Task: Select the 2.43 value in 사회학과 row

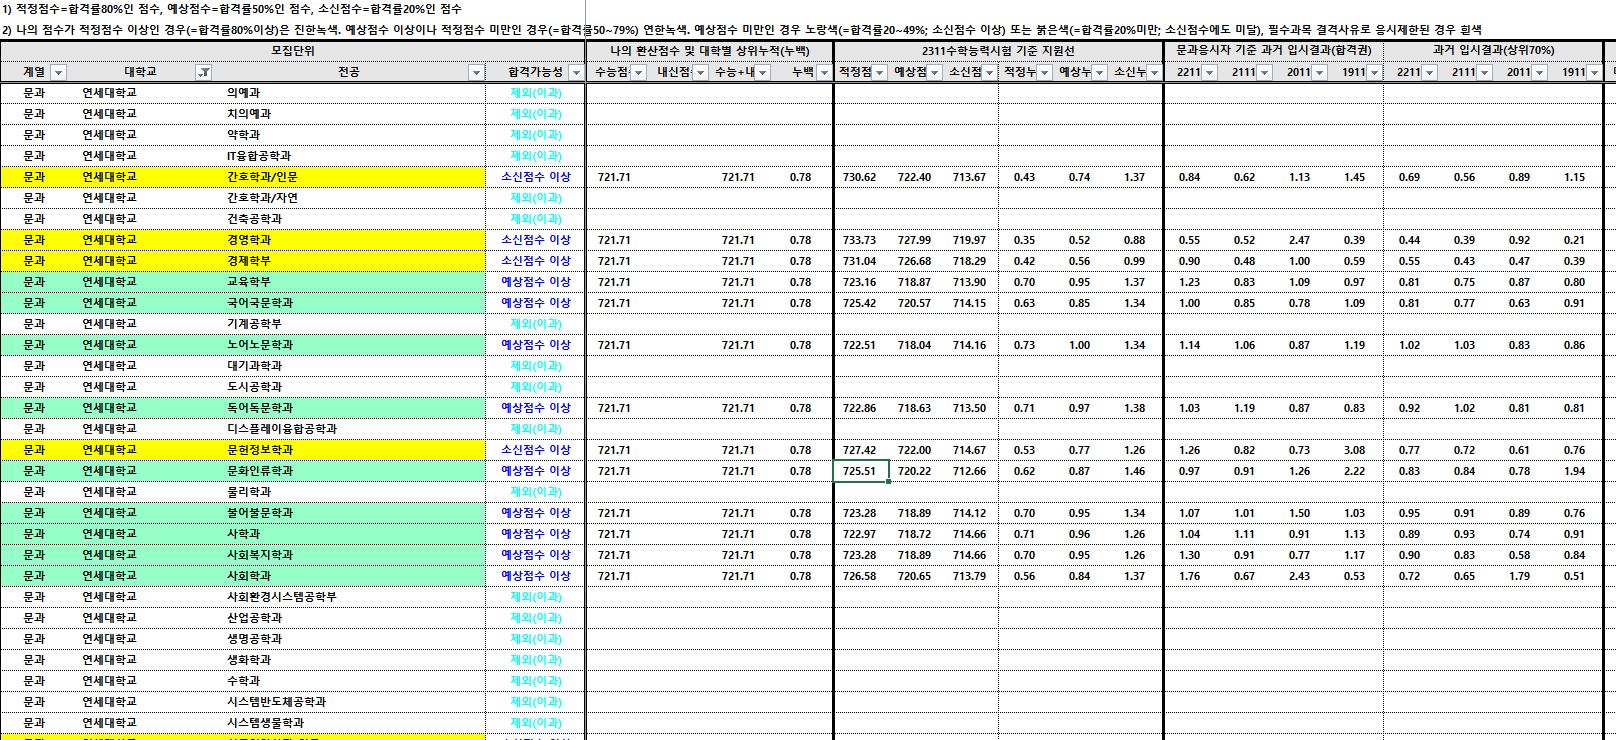Action: coord(1299,576)
